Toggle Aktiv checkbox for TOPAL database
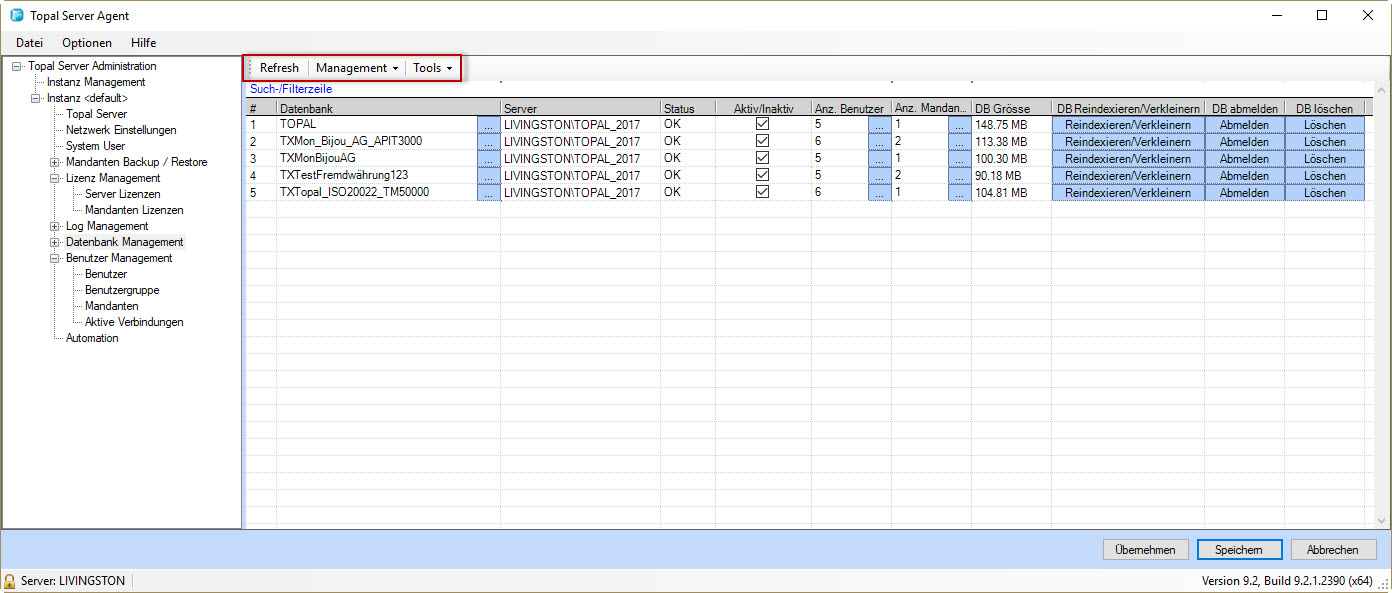Viewport: 1392px width, 593px height. [763, 124]
